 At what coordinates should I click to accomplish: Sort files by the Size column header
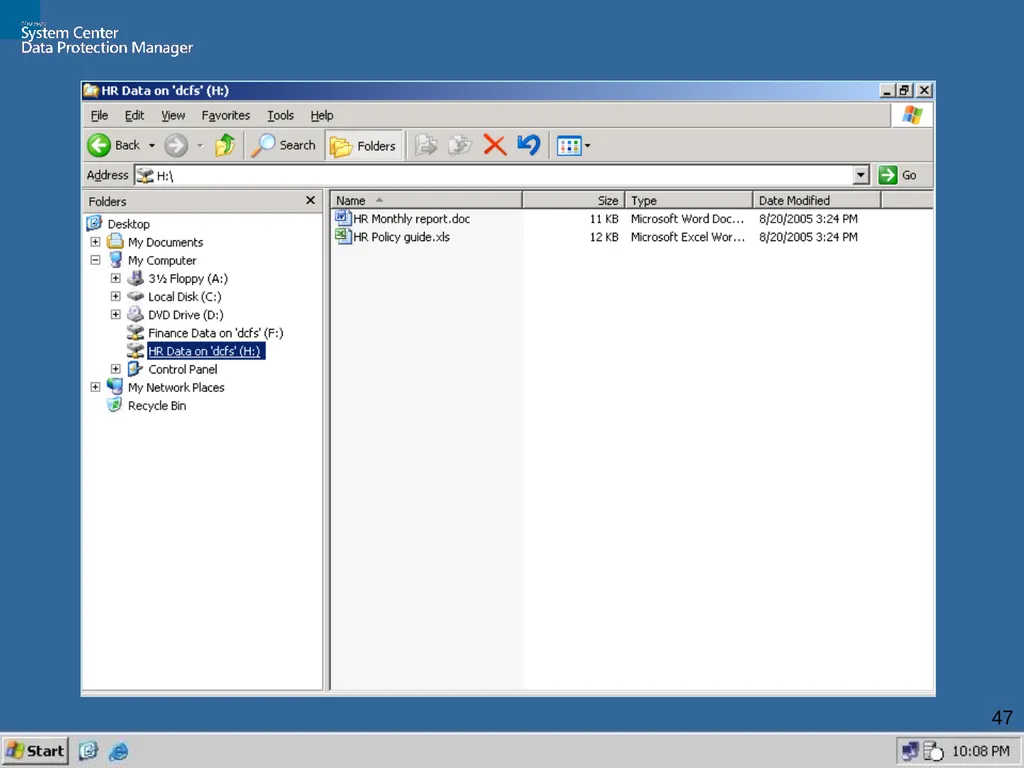point(573,200)
